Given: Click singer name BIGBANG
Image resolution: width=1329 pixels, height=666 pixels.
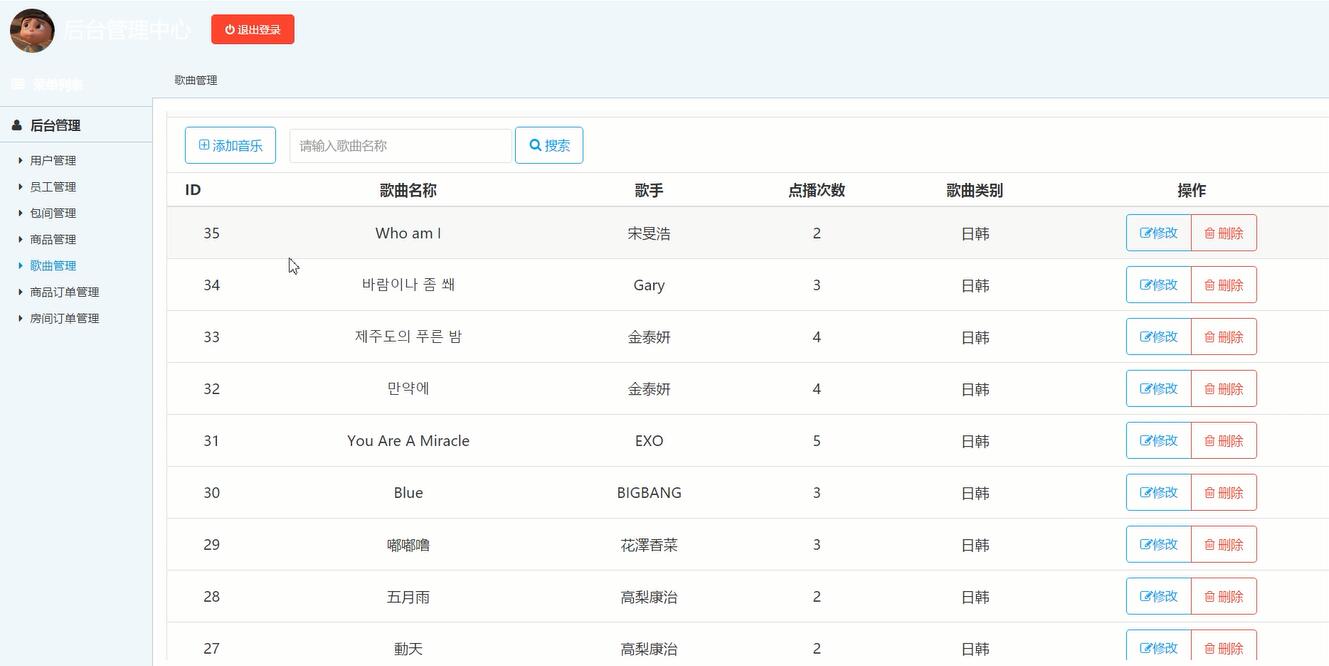Looking at the screenshot, I should coord(649,493).
